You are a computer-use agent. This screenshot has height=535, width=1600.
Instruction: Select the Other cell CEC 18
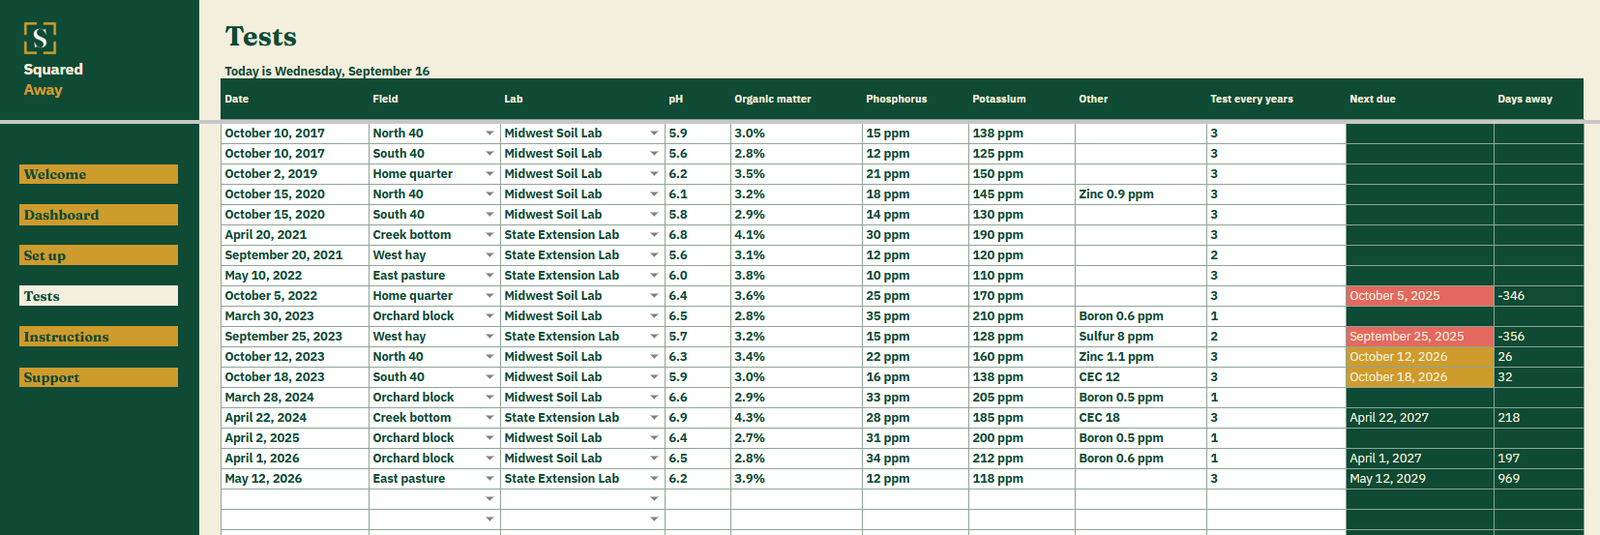coord(1141,418)
